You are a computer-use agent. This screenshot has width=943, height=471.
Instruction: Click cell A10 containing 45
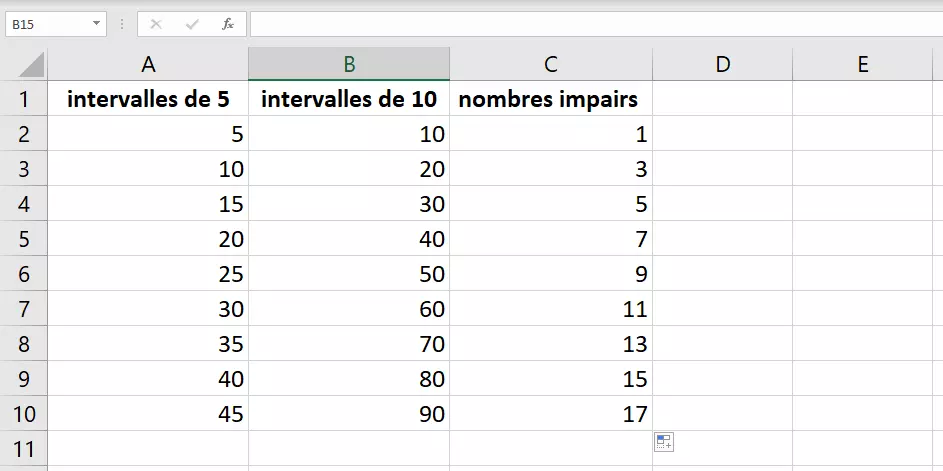click(x=148, y=413)
